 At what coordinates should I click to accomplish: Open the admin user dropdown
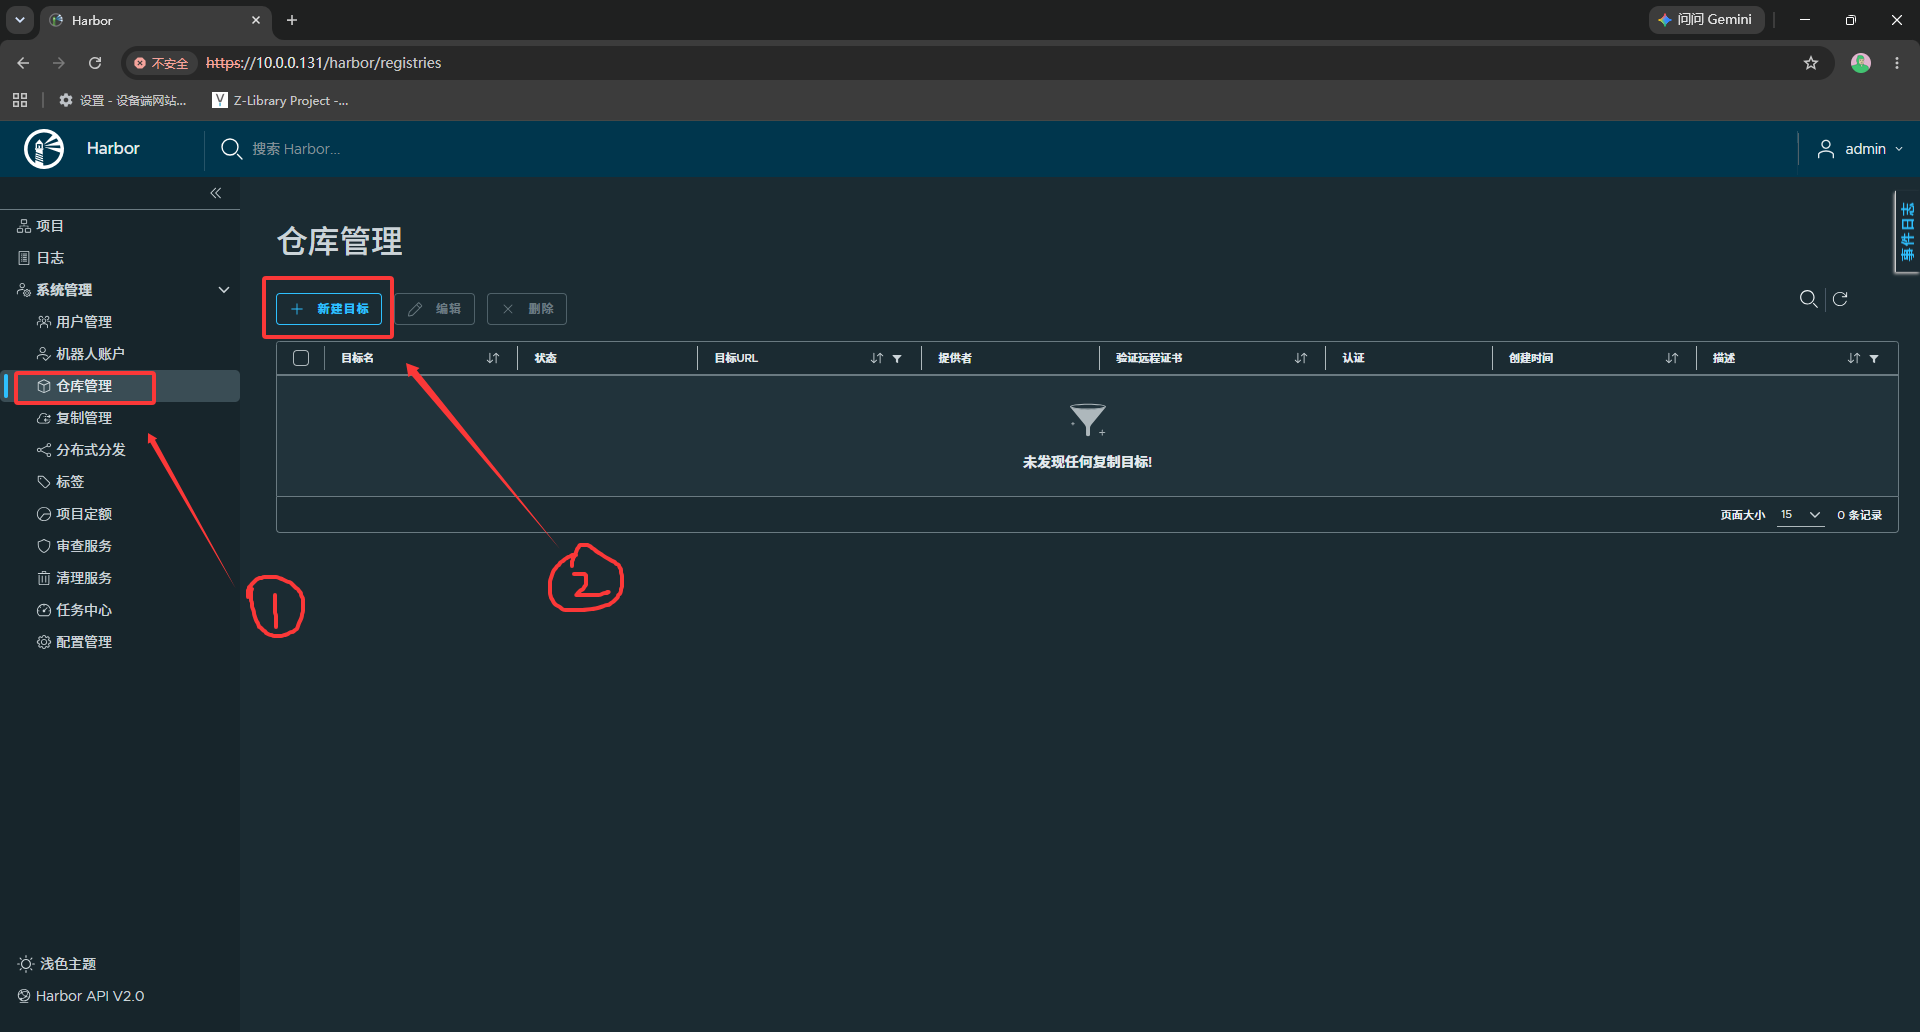(1860, 149)
